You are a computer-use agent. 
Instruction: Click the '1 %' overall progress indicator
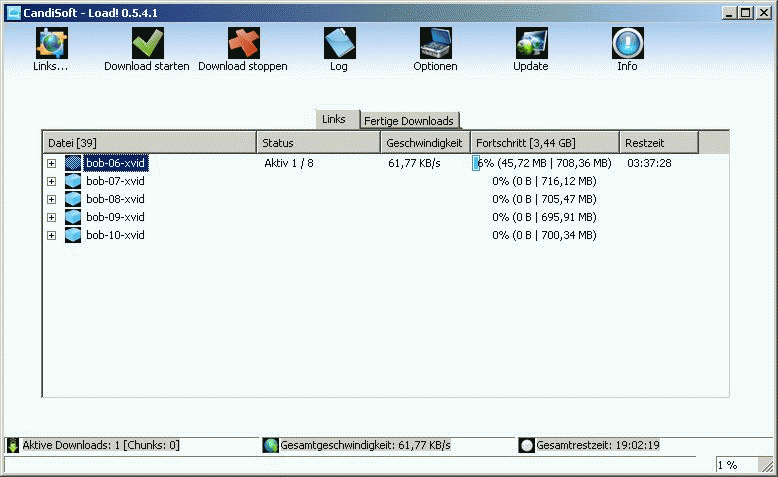728,465
